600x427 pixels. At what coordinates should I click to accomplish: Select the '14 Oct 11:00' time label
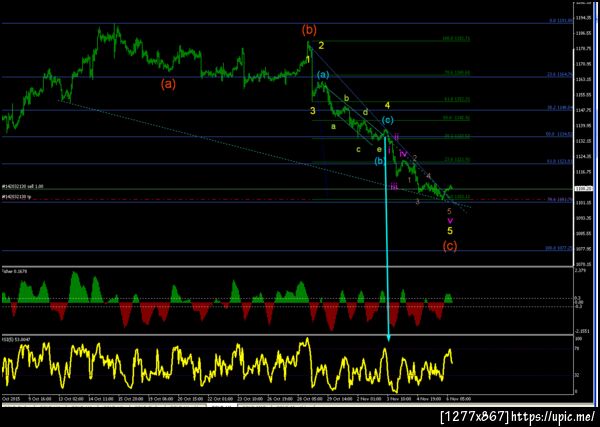99,398
